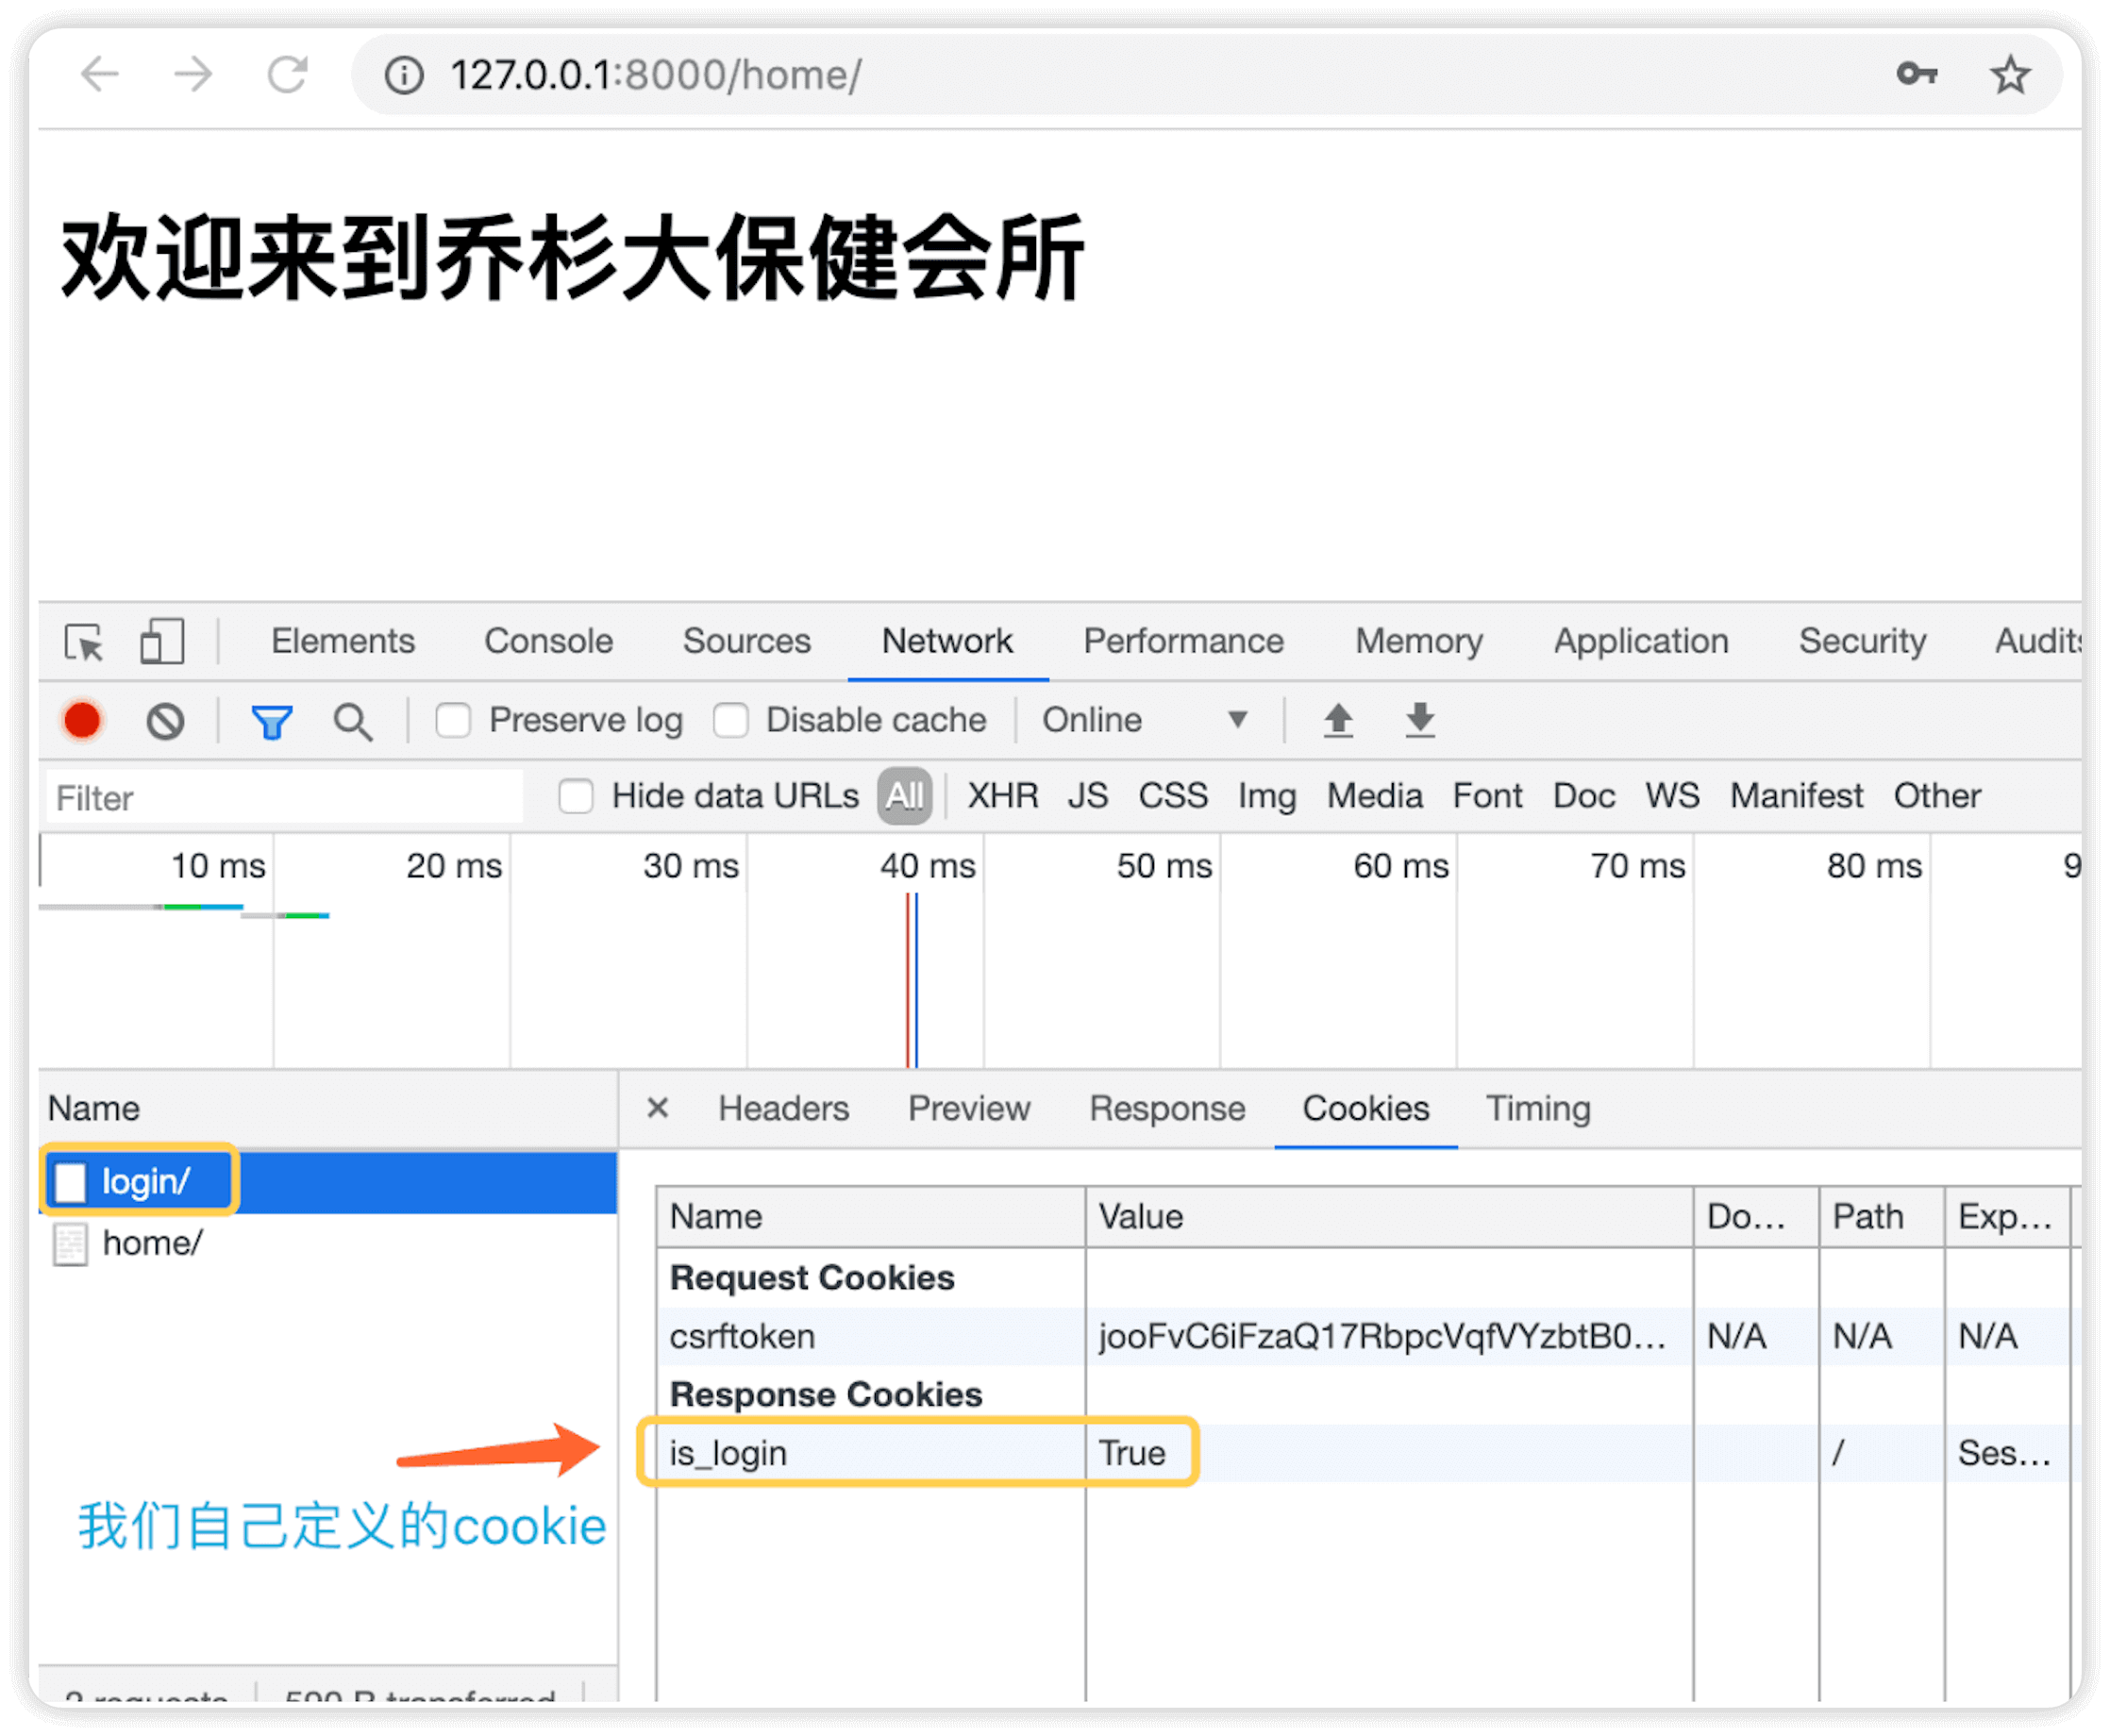Activate the inspect element picker icon
Image resolution: width=2110 pixels, height=1736 pixels.
click(84, 642)
